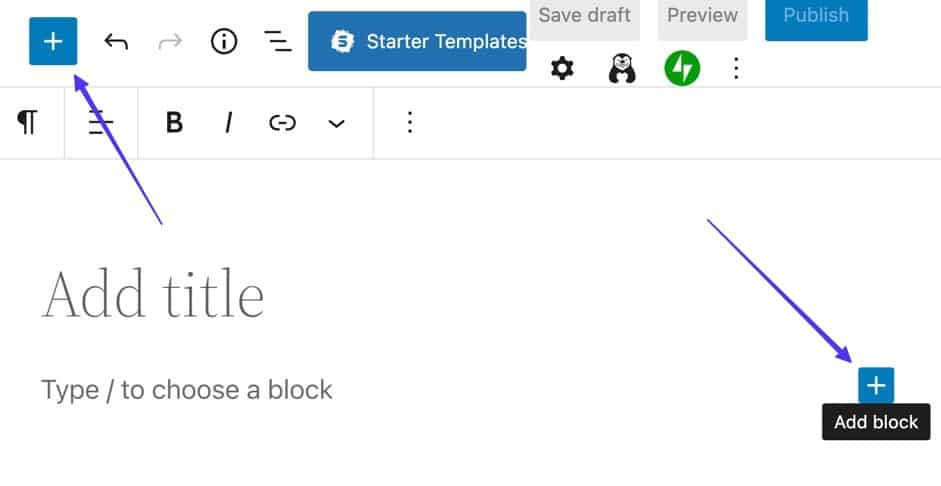Click Save draft

click(584, 16)
